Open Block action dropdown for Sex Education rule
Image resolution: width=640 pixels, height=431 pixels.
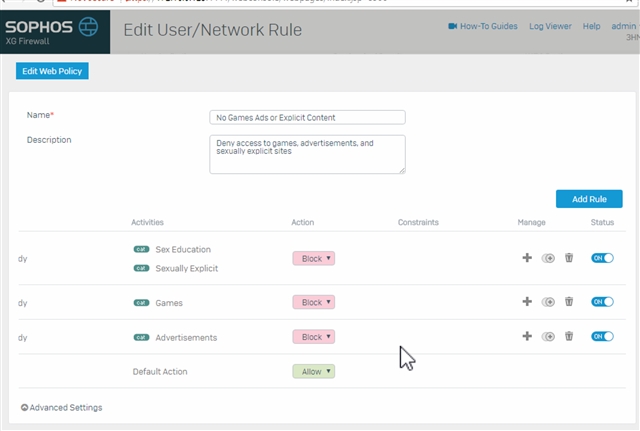pyautogui.click(x=313, y=258)
